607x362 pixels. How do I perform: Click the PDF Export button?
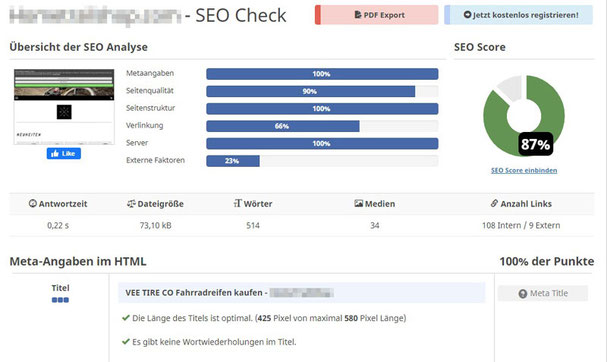tap(377, 15)
